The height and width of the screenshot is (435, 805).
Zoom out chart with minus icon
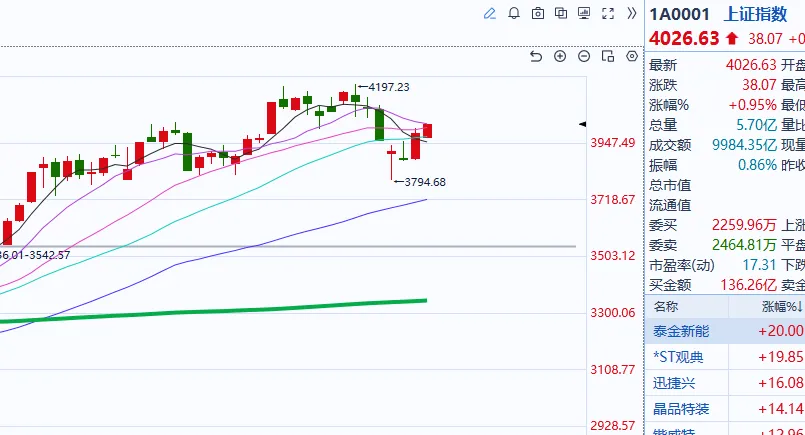tap(584, 56)
